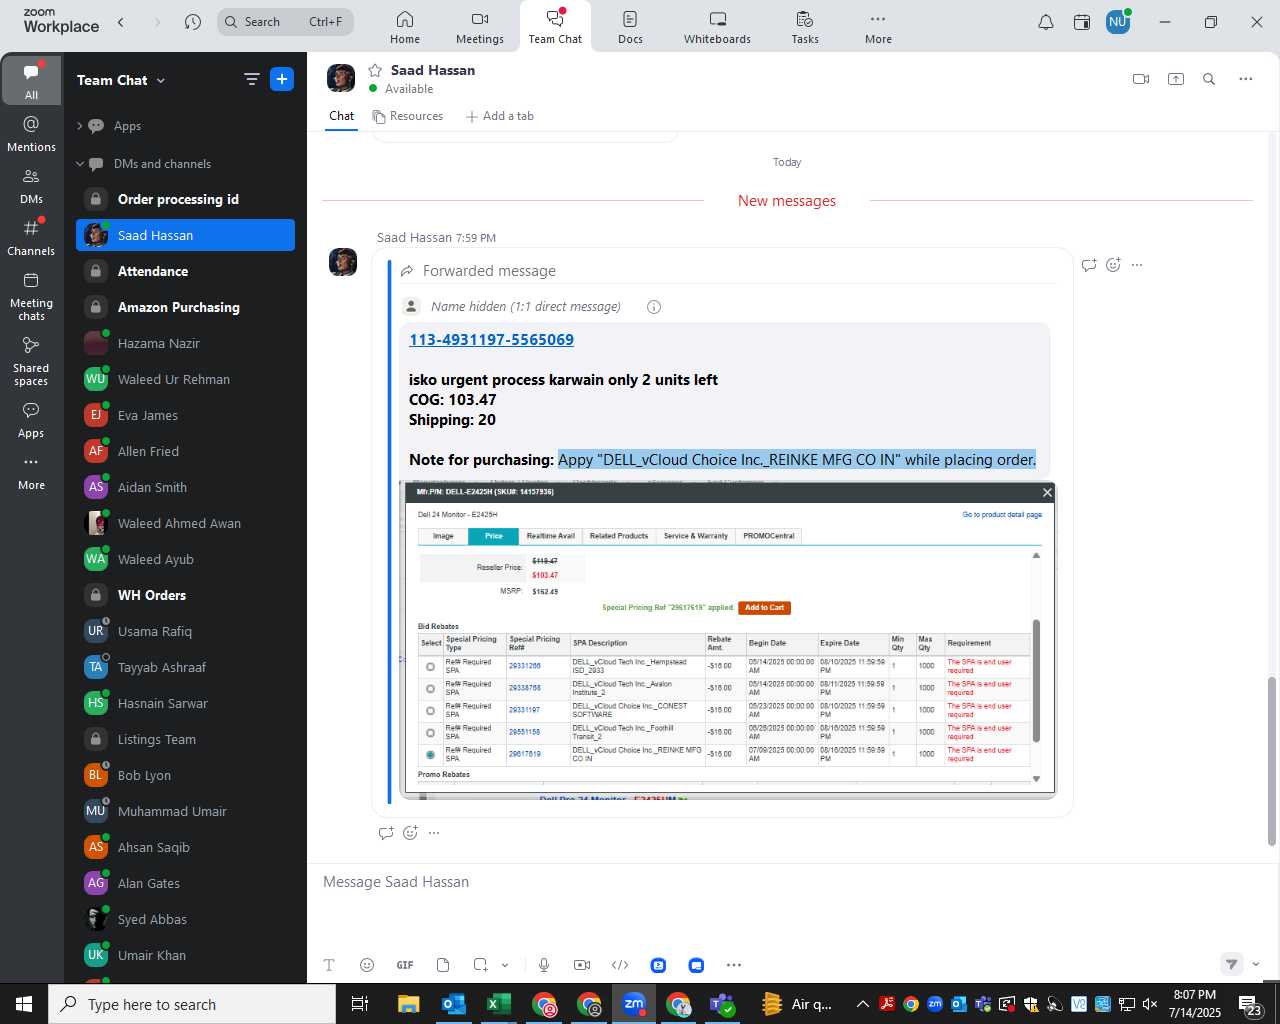The width and height of the screenshot is (1280, 1024).
Task: Record an audio message with microphone icon
Action: click(x=544, y=965)
